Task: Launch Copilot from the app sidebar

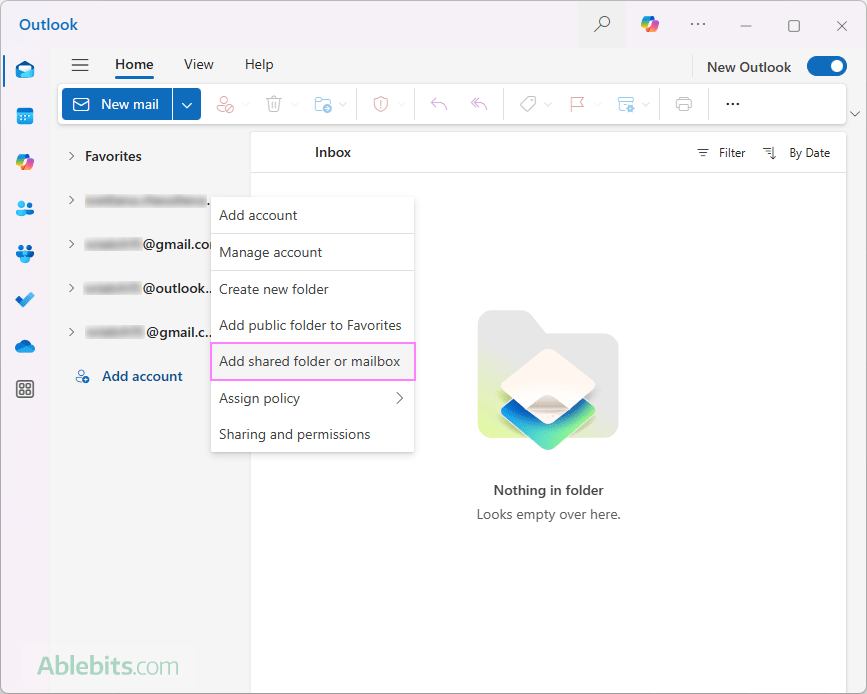Action: click(x=25, y=162)
